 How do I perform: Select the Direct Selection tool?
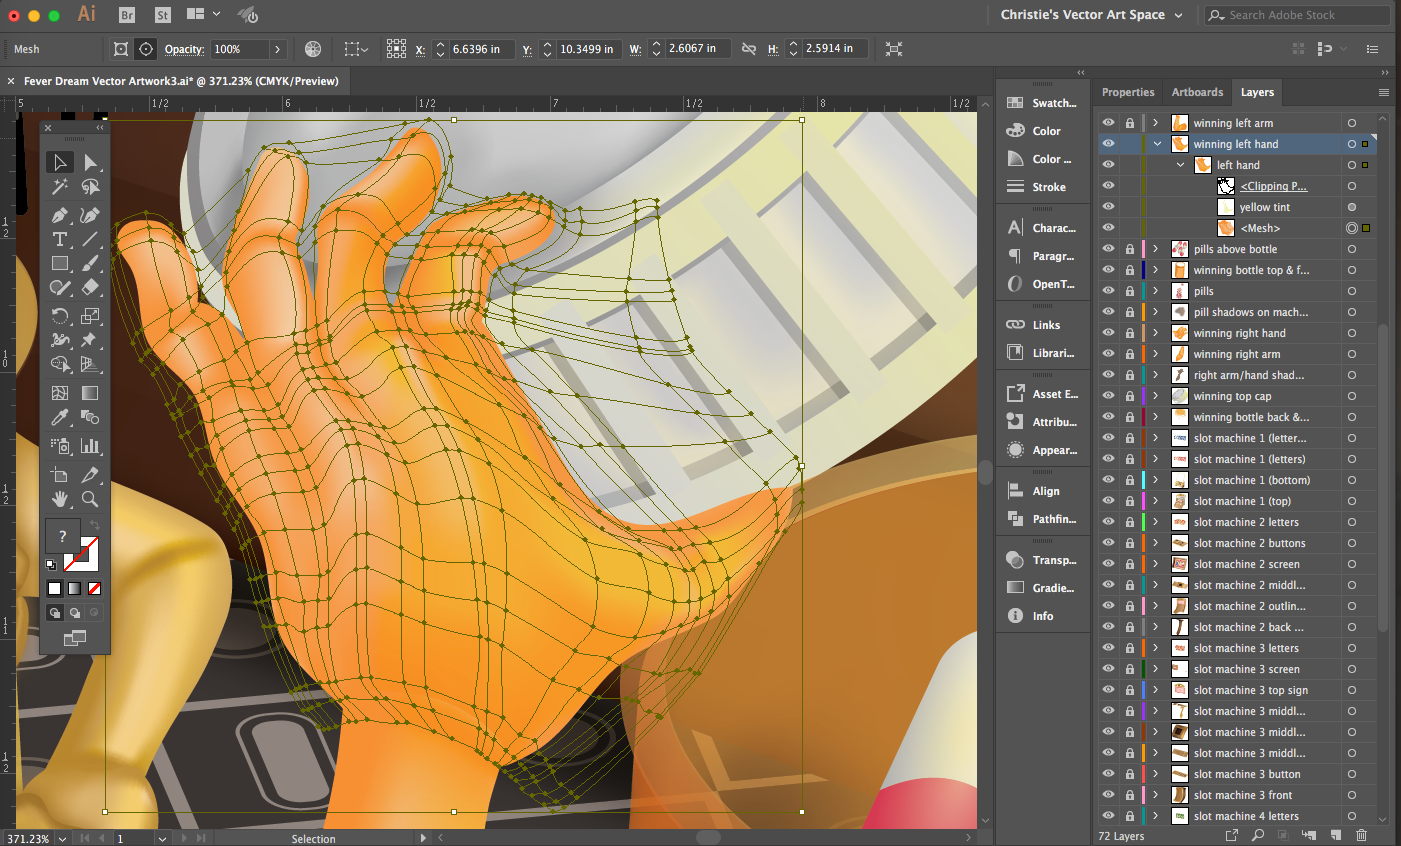[x=91, y=162]
